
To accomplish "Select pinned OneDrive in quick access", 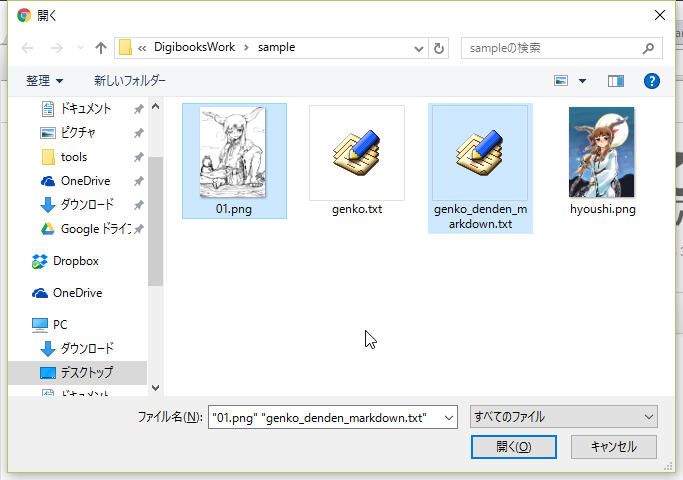I will pyautogui.click(x=85, y=181).
